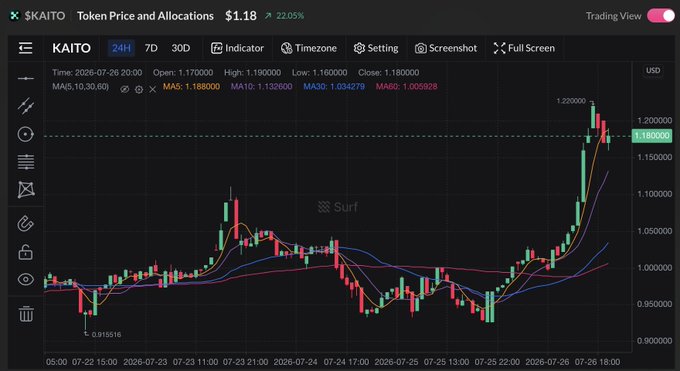Click the USD currency label
The image size is (680, 371).
point(653,71)
